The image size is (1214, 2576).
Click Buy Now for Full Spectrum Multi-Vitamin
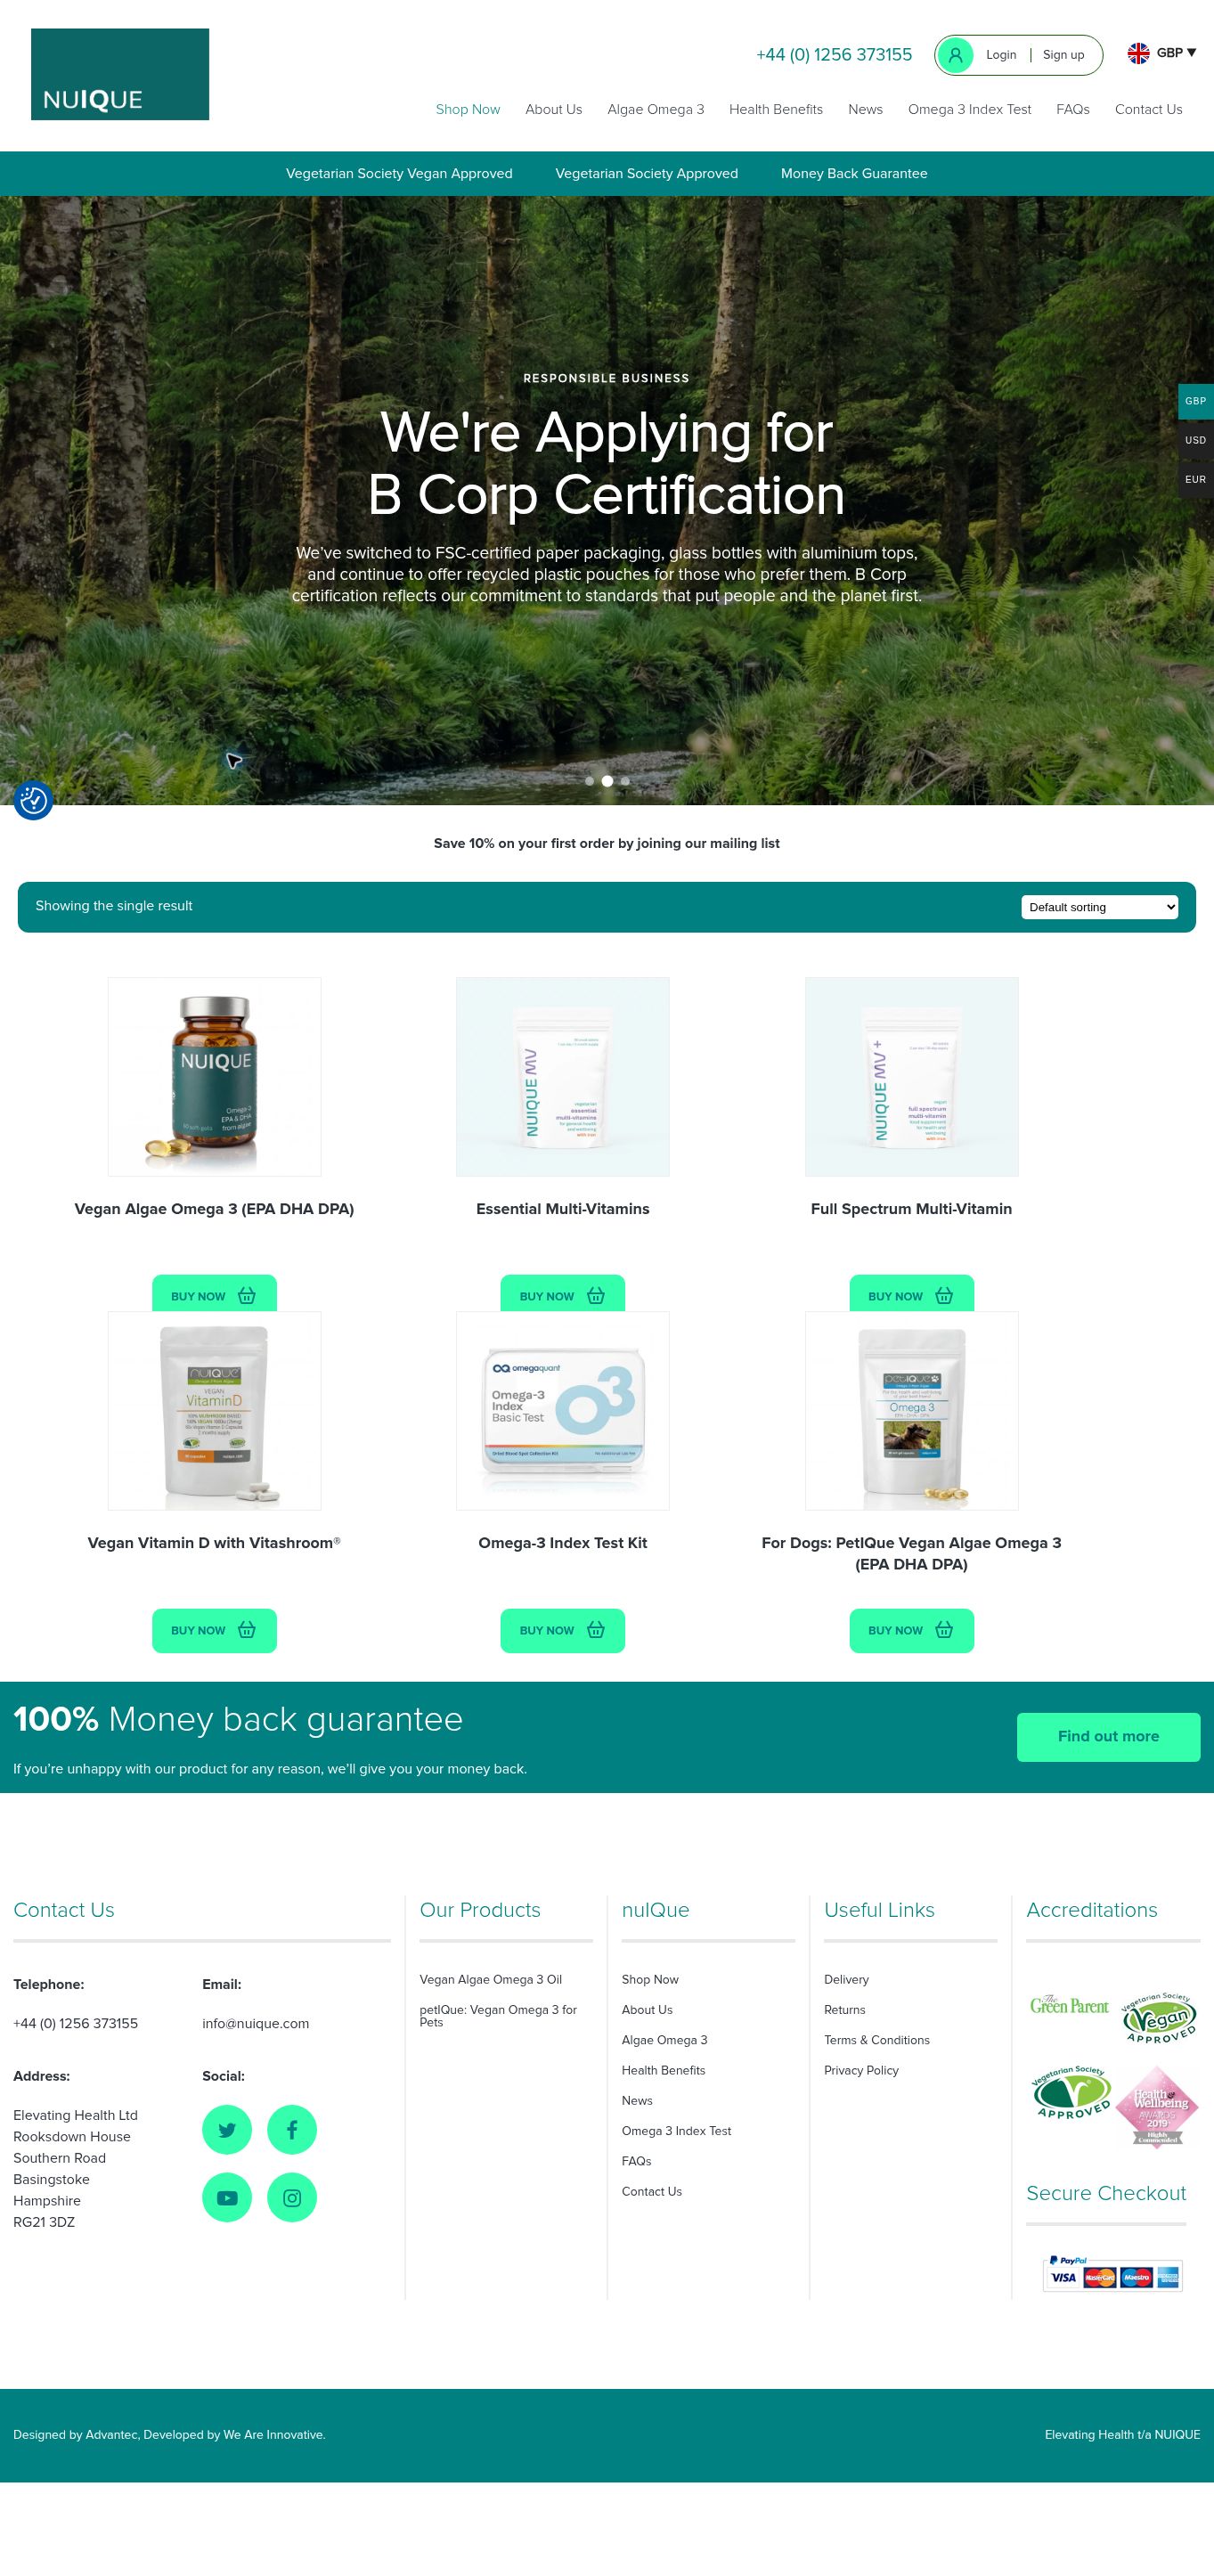[912, 1294]
